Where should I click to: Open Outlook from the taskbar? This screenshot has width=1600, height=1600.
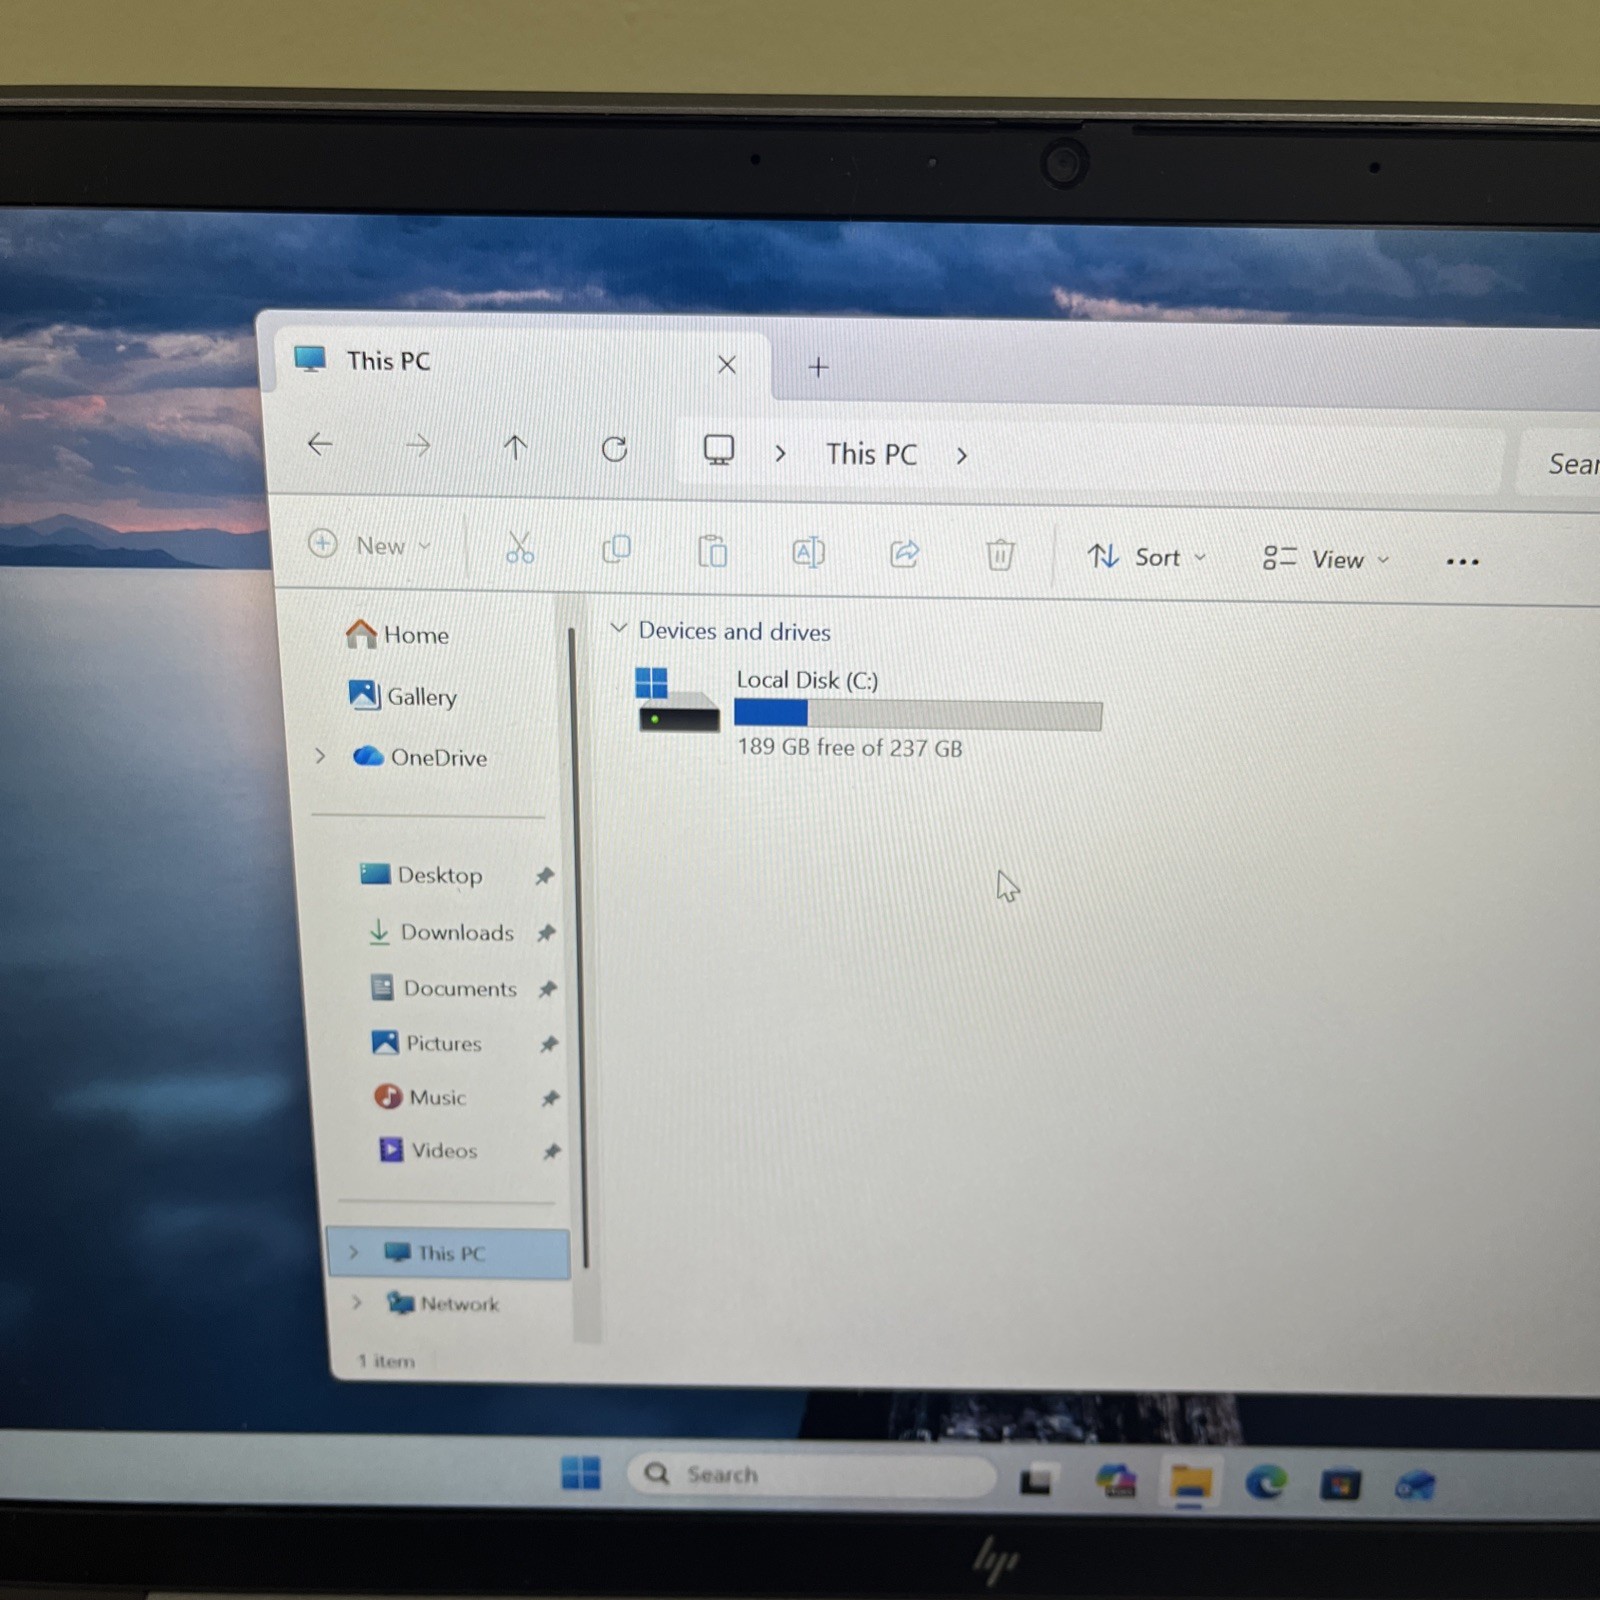[1415, 1486]
